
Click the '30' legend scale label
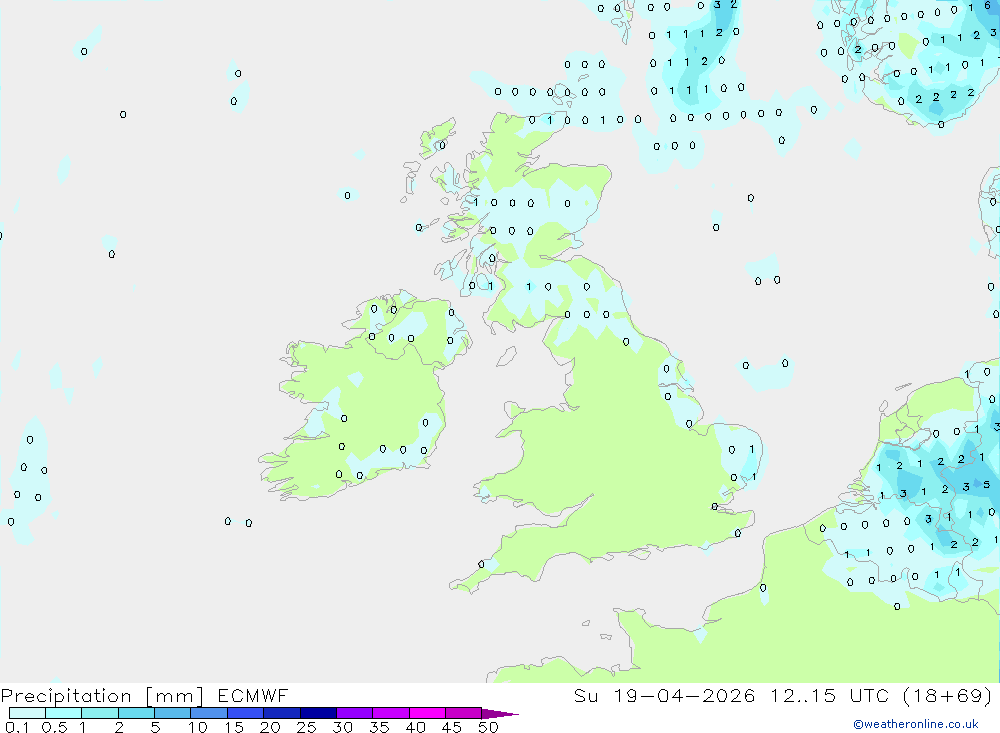[342, 727]
